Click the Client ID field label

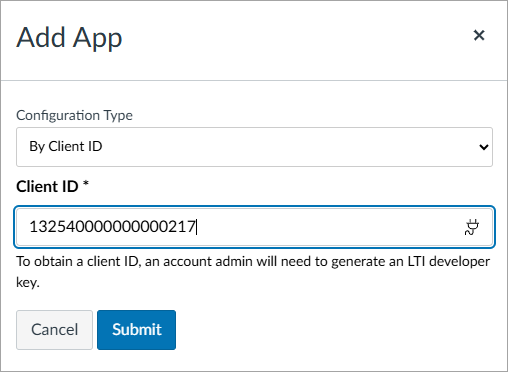point(47,186)
